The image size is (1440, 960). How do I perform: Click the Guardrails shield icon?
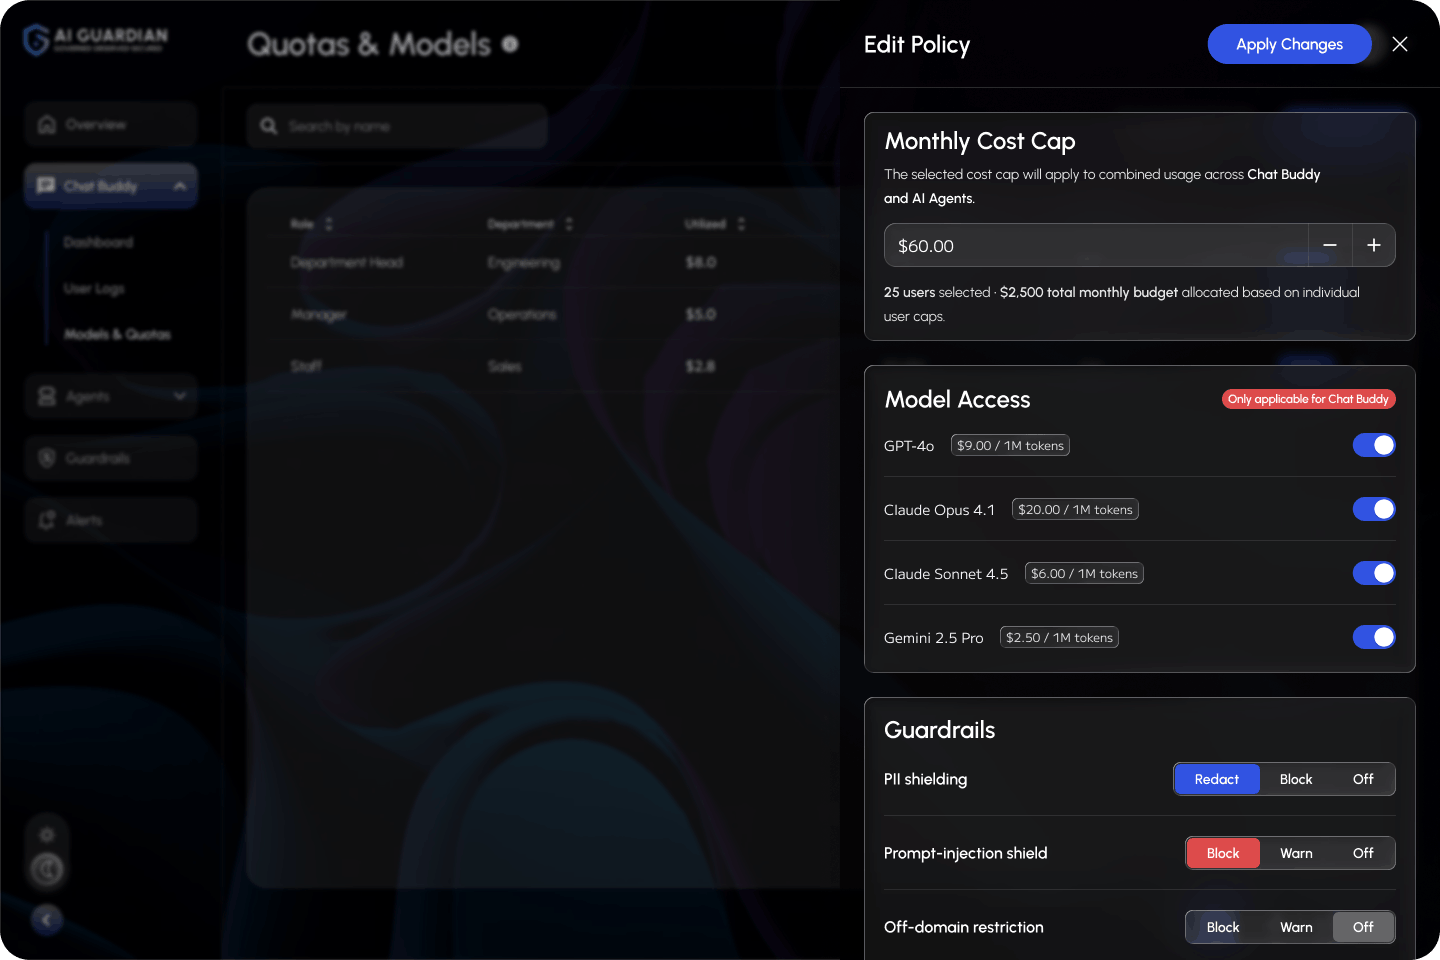coord(47,458)
